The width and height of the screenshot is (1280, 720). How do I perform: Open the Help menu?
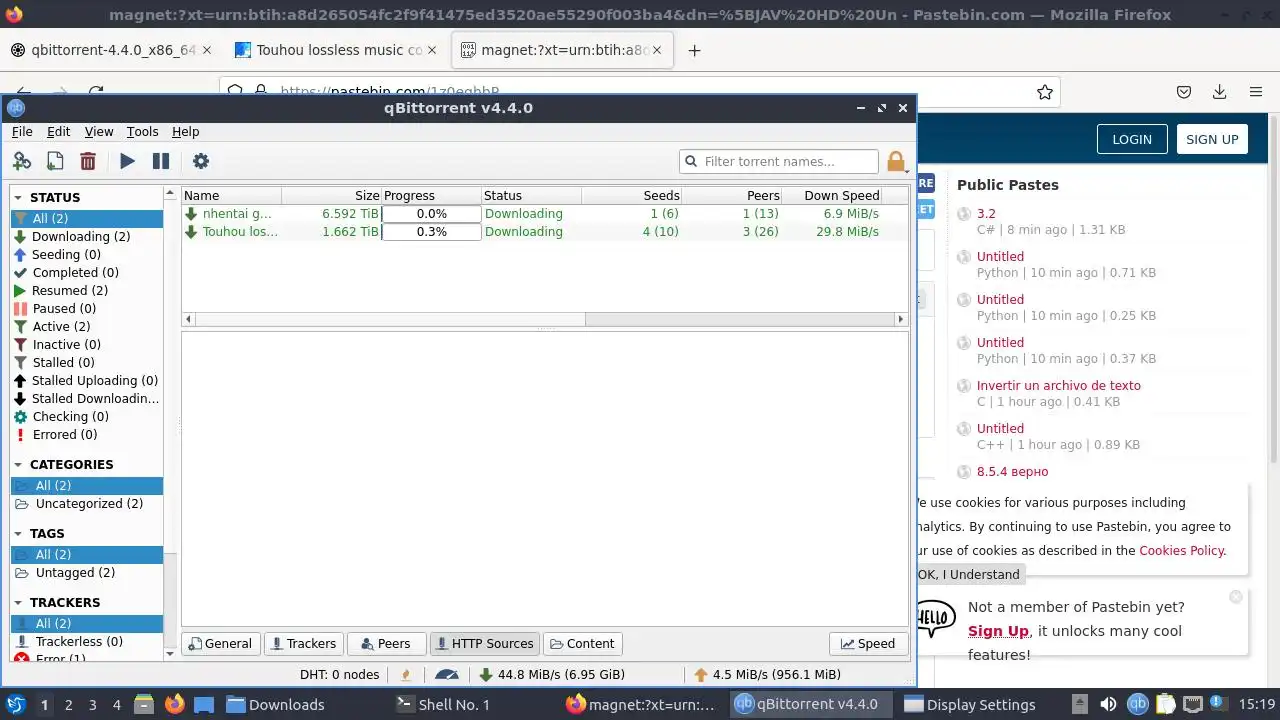point(185,132)
